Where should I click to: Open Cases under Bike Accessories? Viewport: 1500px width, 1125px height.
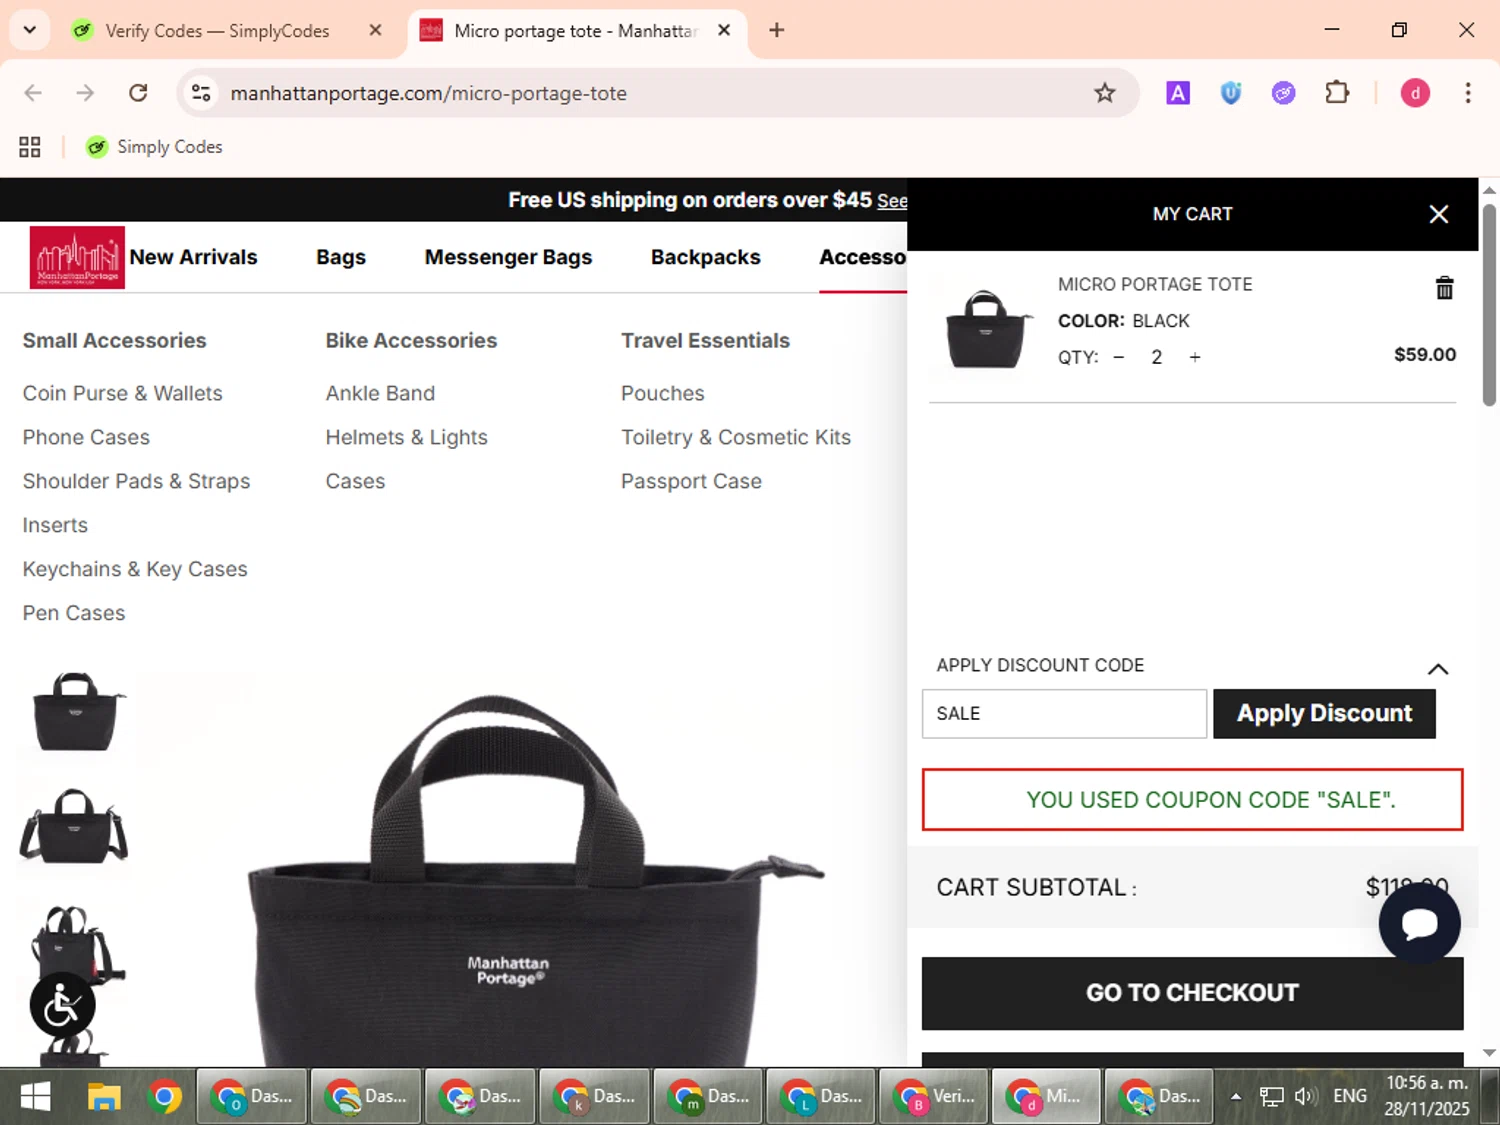[x=355, y=481]
